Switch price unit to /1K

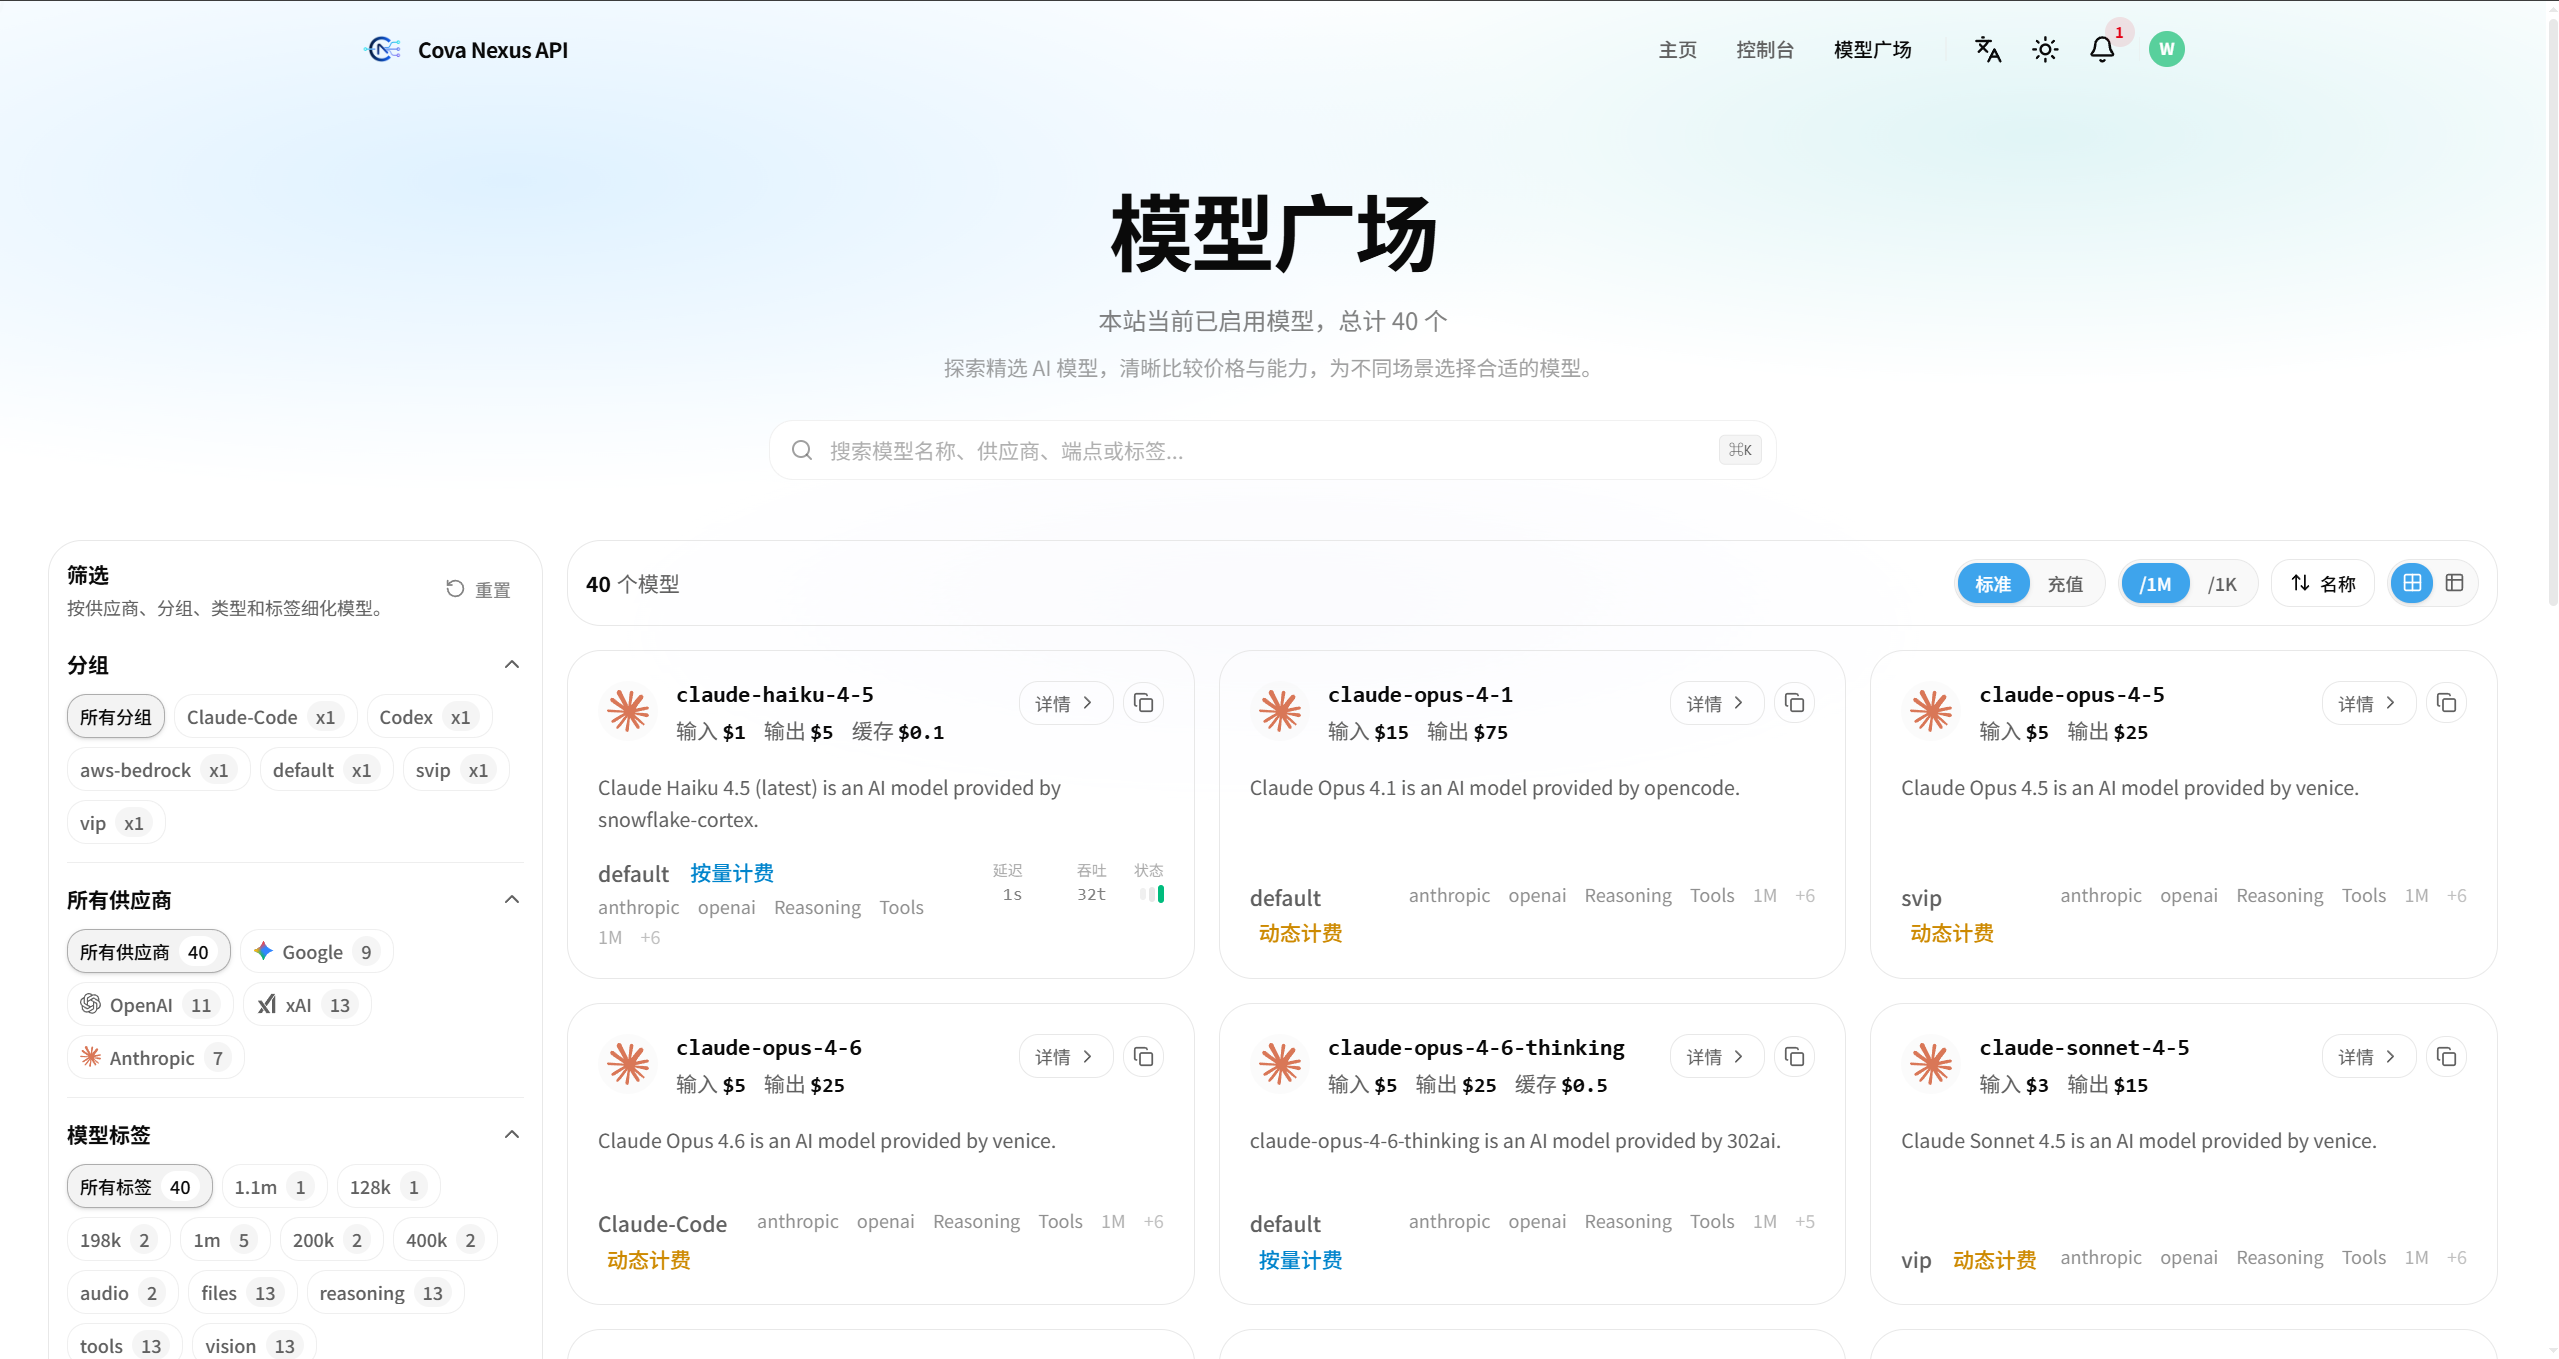[2222, 584]
